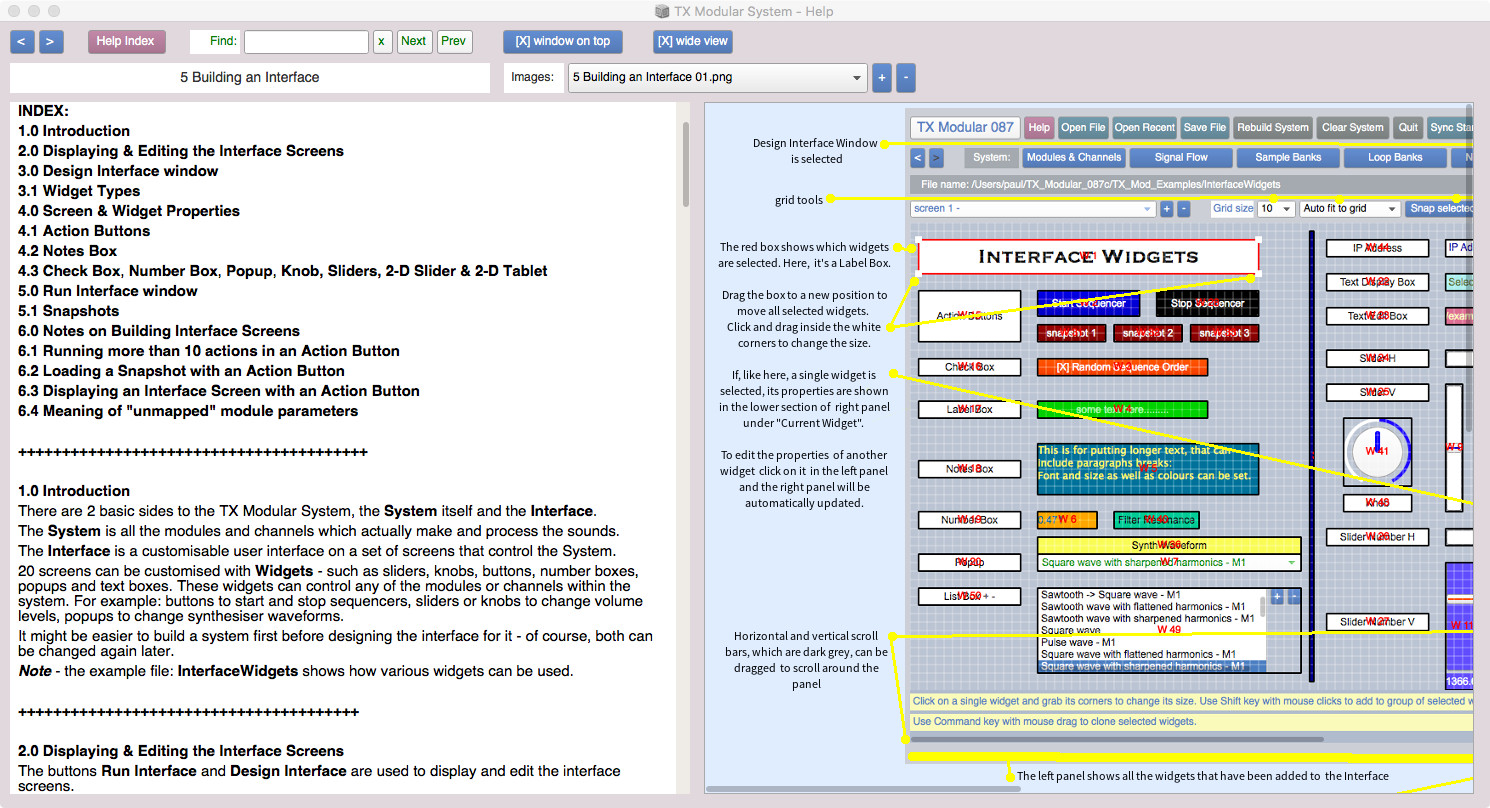Click the Synth Waveform popup in the image
The width and height of the screenshot is (1490, 808).
[x=1168, y=562]
